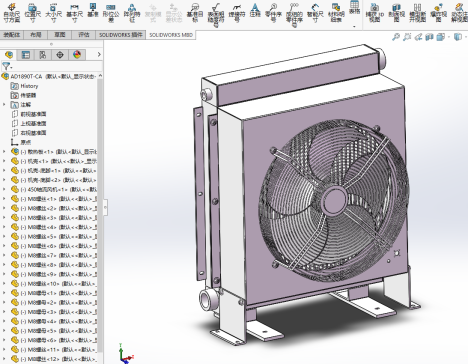The width and height of the screenshot is (468, 364).
Task: Select the M8螺丝<5> component
Action: pyautogui.click(x=54, y=236)
